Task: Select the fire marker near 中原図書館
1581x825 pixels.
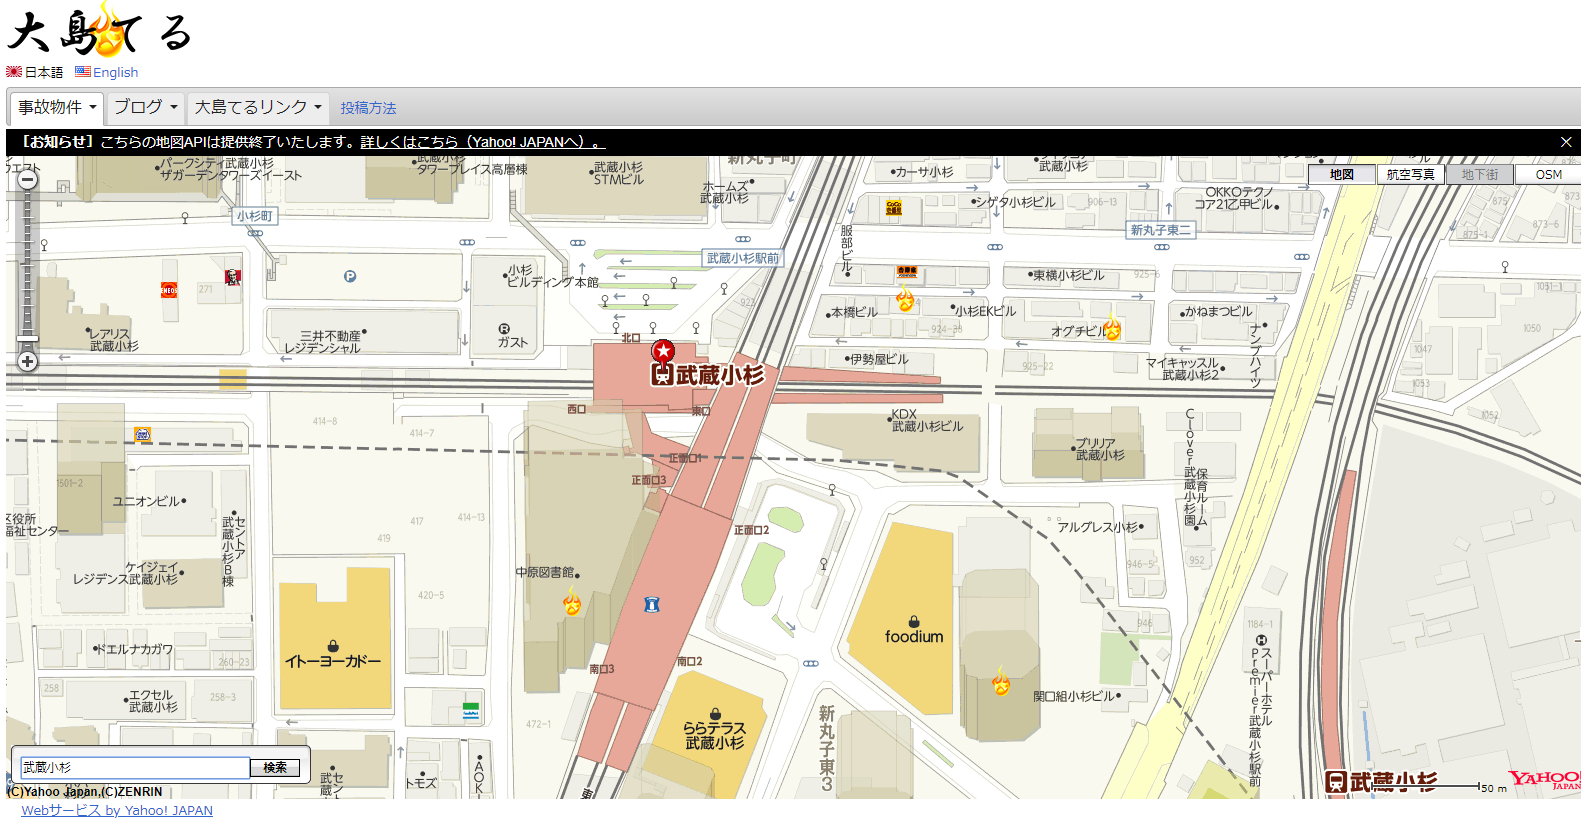Action: (572, 603)
